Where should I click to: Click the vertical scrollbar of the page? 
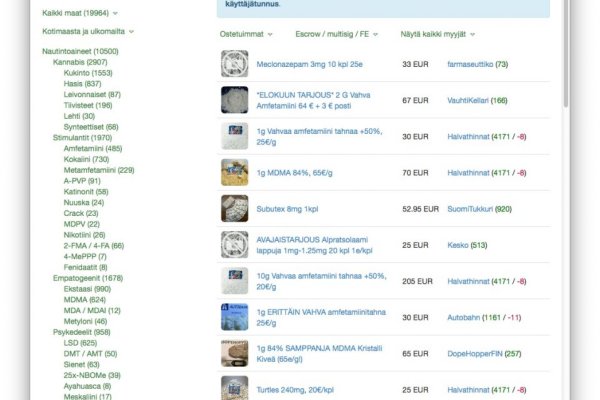tap(566, 54)
